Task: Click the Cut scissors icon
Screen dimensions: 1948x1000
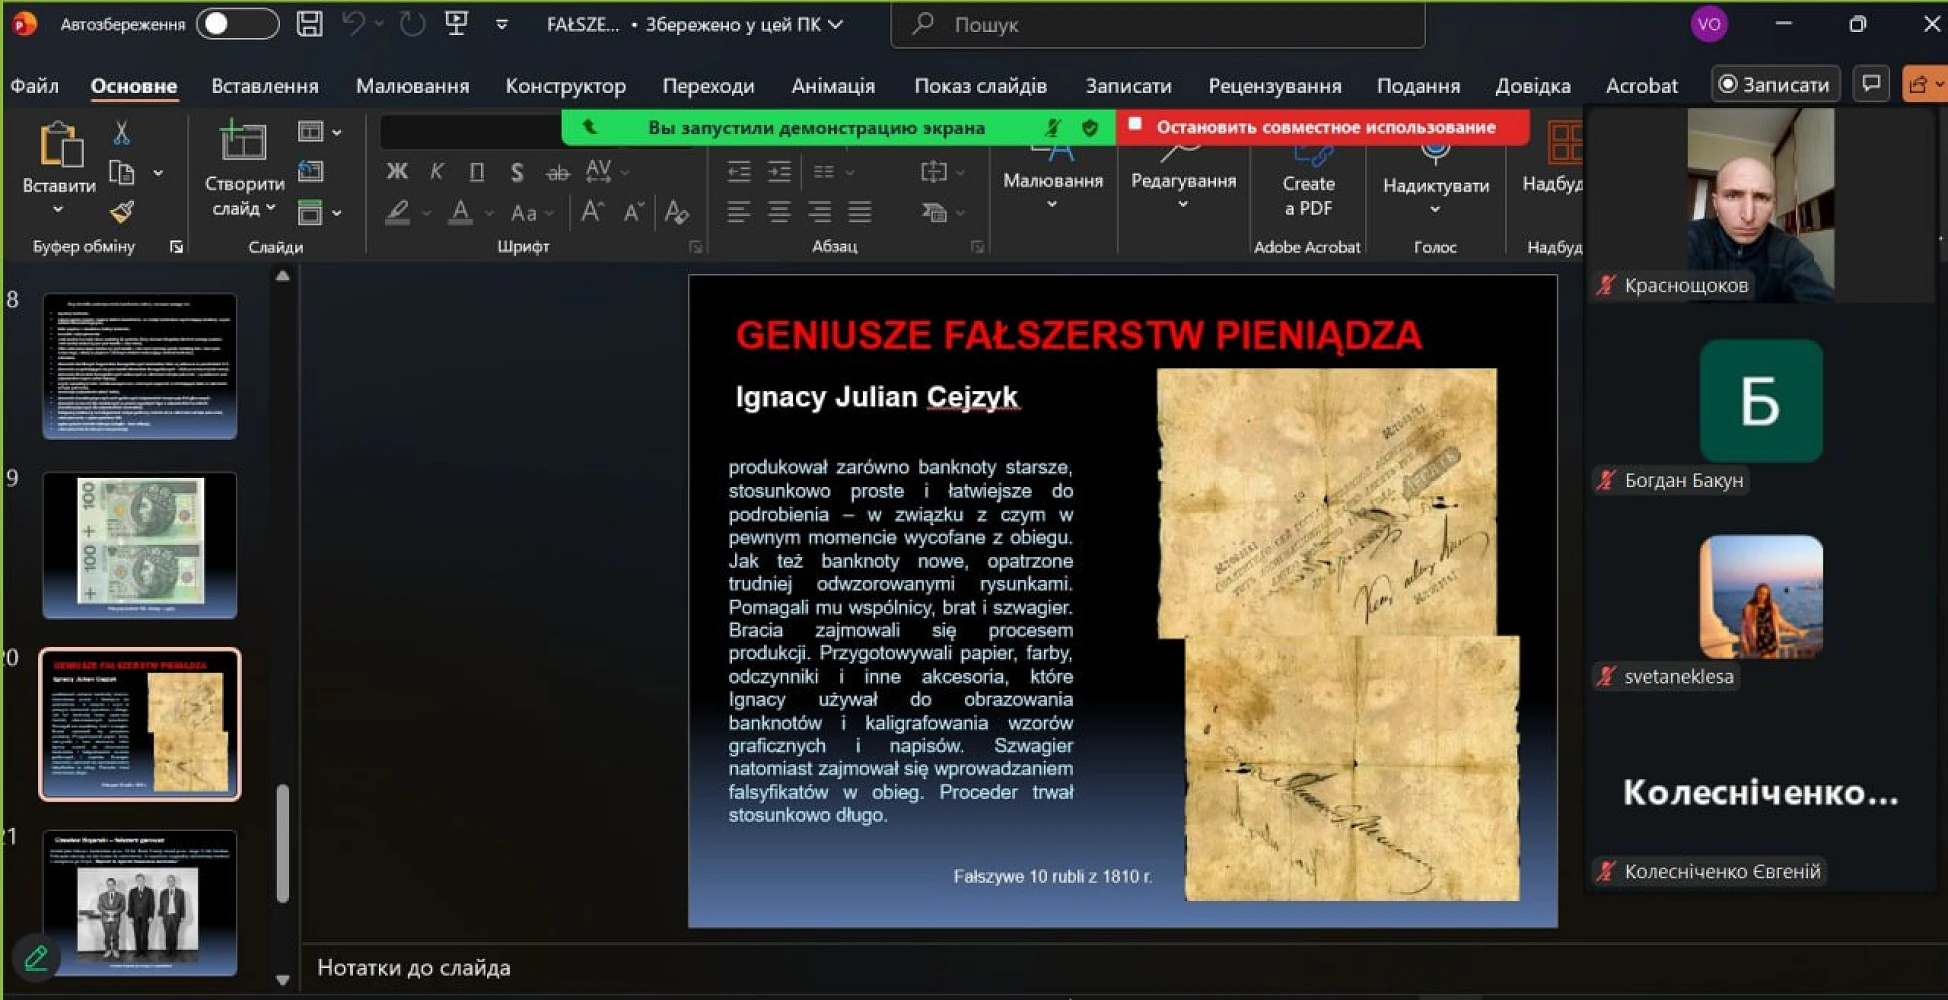Action: [x=121, y=133]
